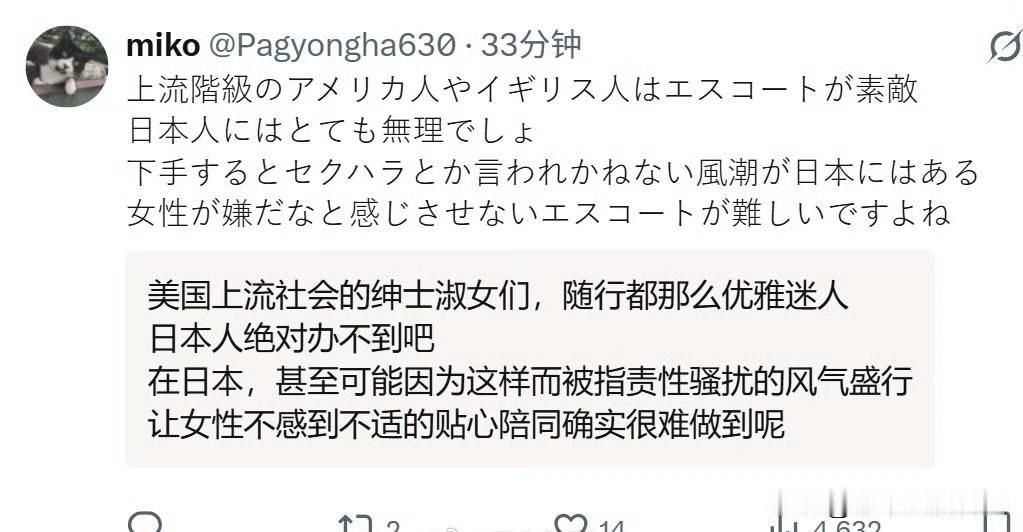Click the translated line 让女性不感到不适的贴心陪同
This screenshot has height=532, width=1023.
[x=466, y=424]
